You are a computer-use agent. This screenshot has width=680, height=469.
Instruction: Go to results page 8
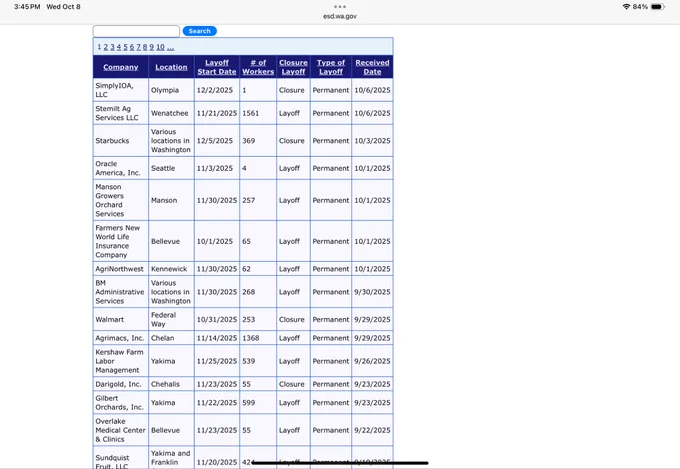[145, 47]
